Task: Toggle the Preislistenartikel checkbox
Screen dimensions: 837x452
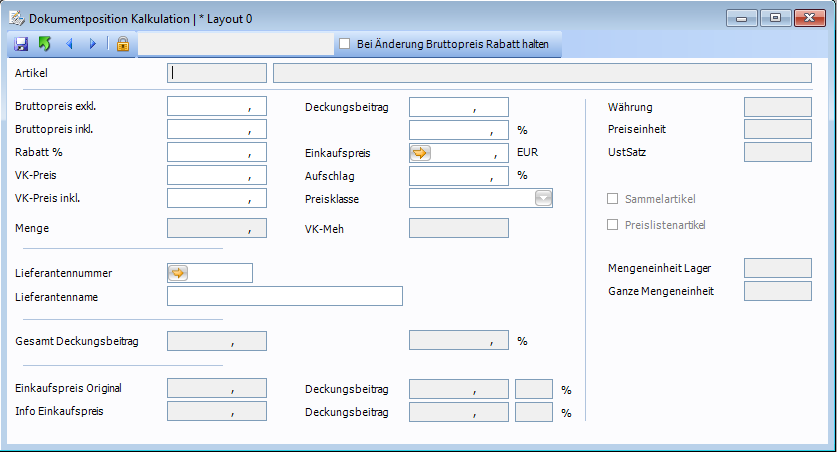Action: (x=613, y=225)
